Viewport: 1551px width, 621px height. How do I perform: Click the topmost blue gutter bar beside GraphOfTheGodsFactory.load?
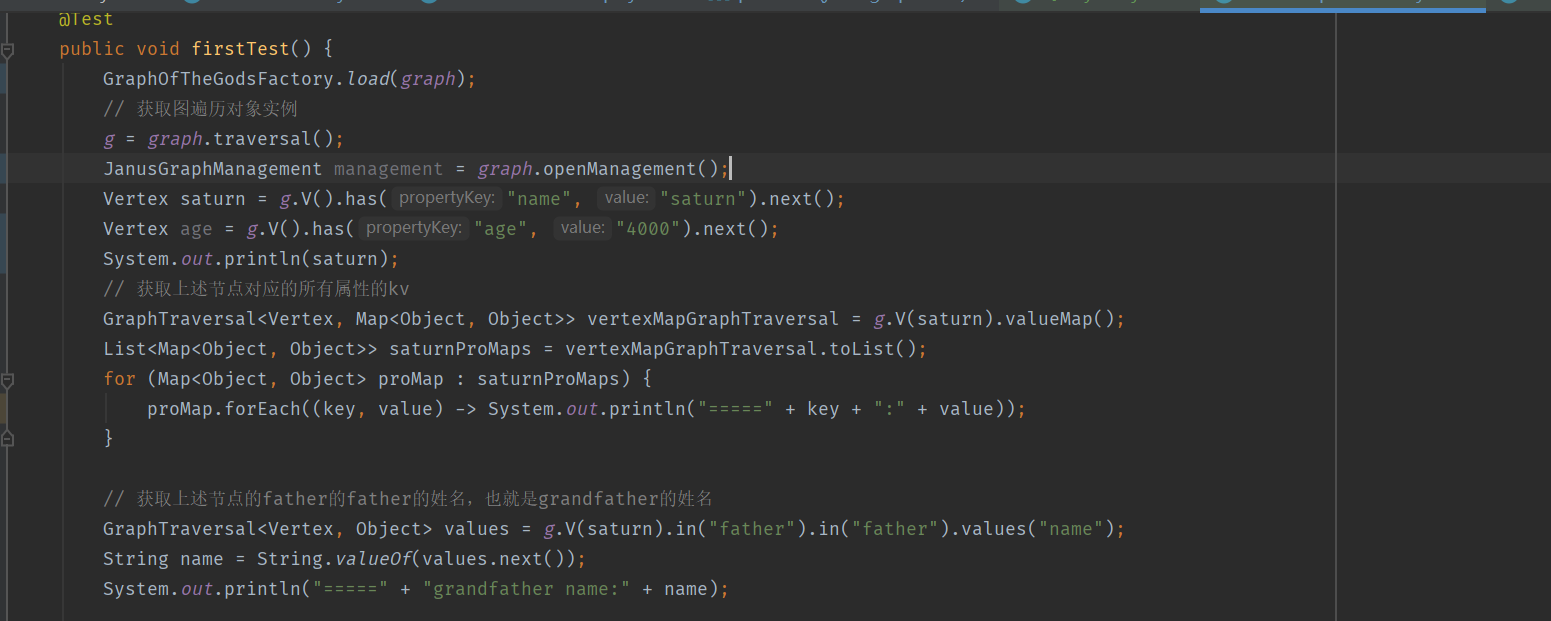click(3, 78)
